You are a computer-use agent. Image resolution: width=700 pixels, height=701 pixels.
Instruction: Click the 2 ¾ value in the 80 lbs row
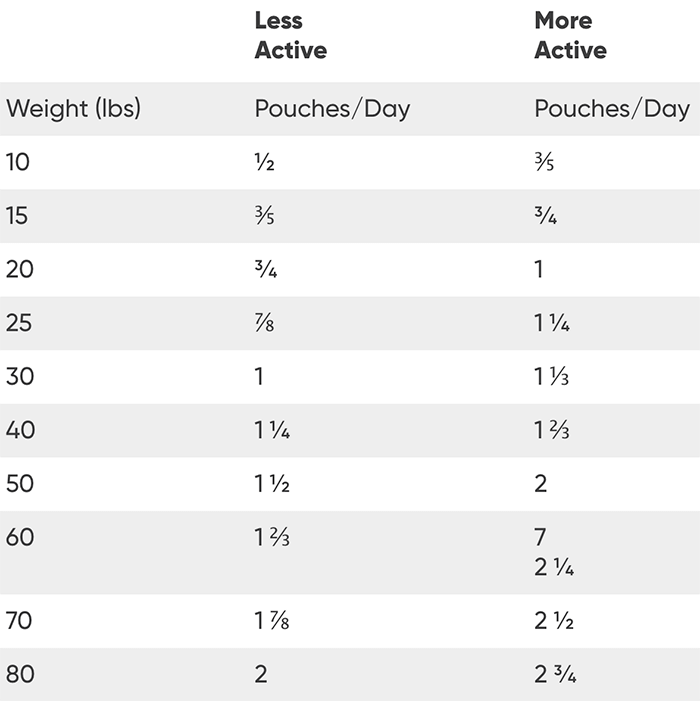click(x=555, y=674)
